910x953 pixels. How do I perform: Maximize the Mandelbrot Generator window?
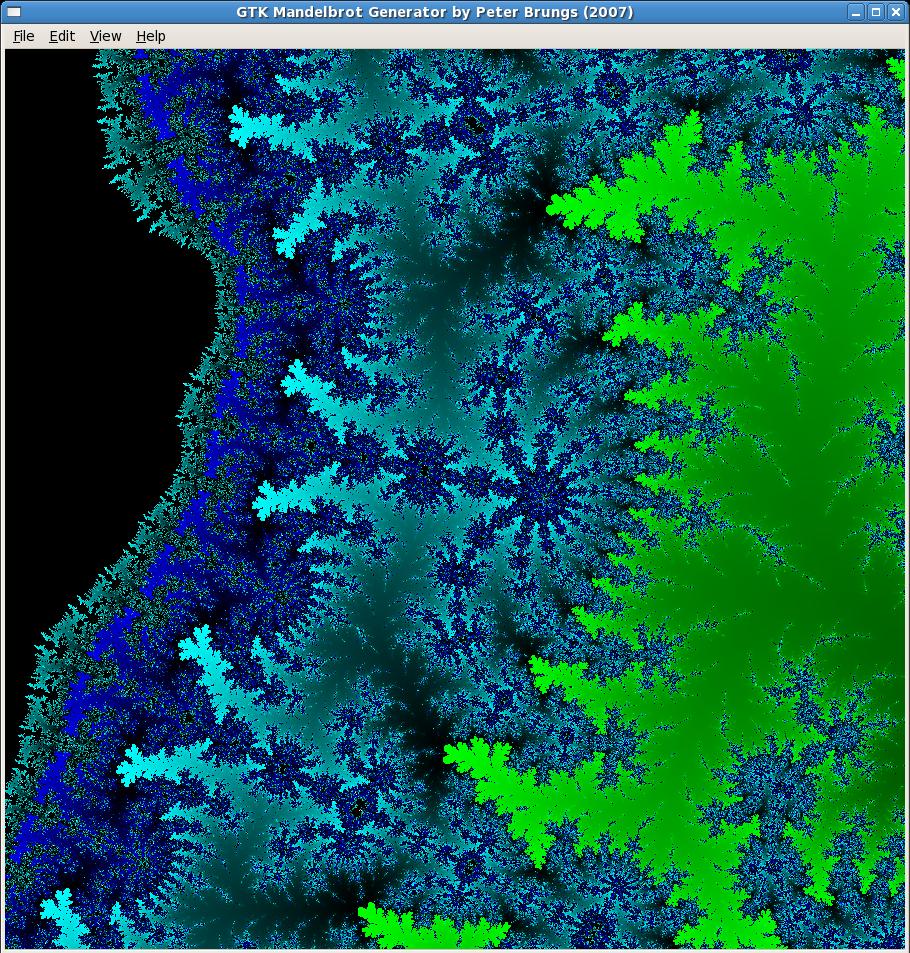point(875,12)
